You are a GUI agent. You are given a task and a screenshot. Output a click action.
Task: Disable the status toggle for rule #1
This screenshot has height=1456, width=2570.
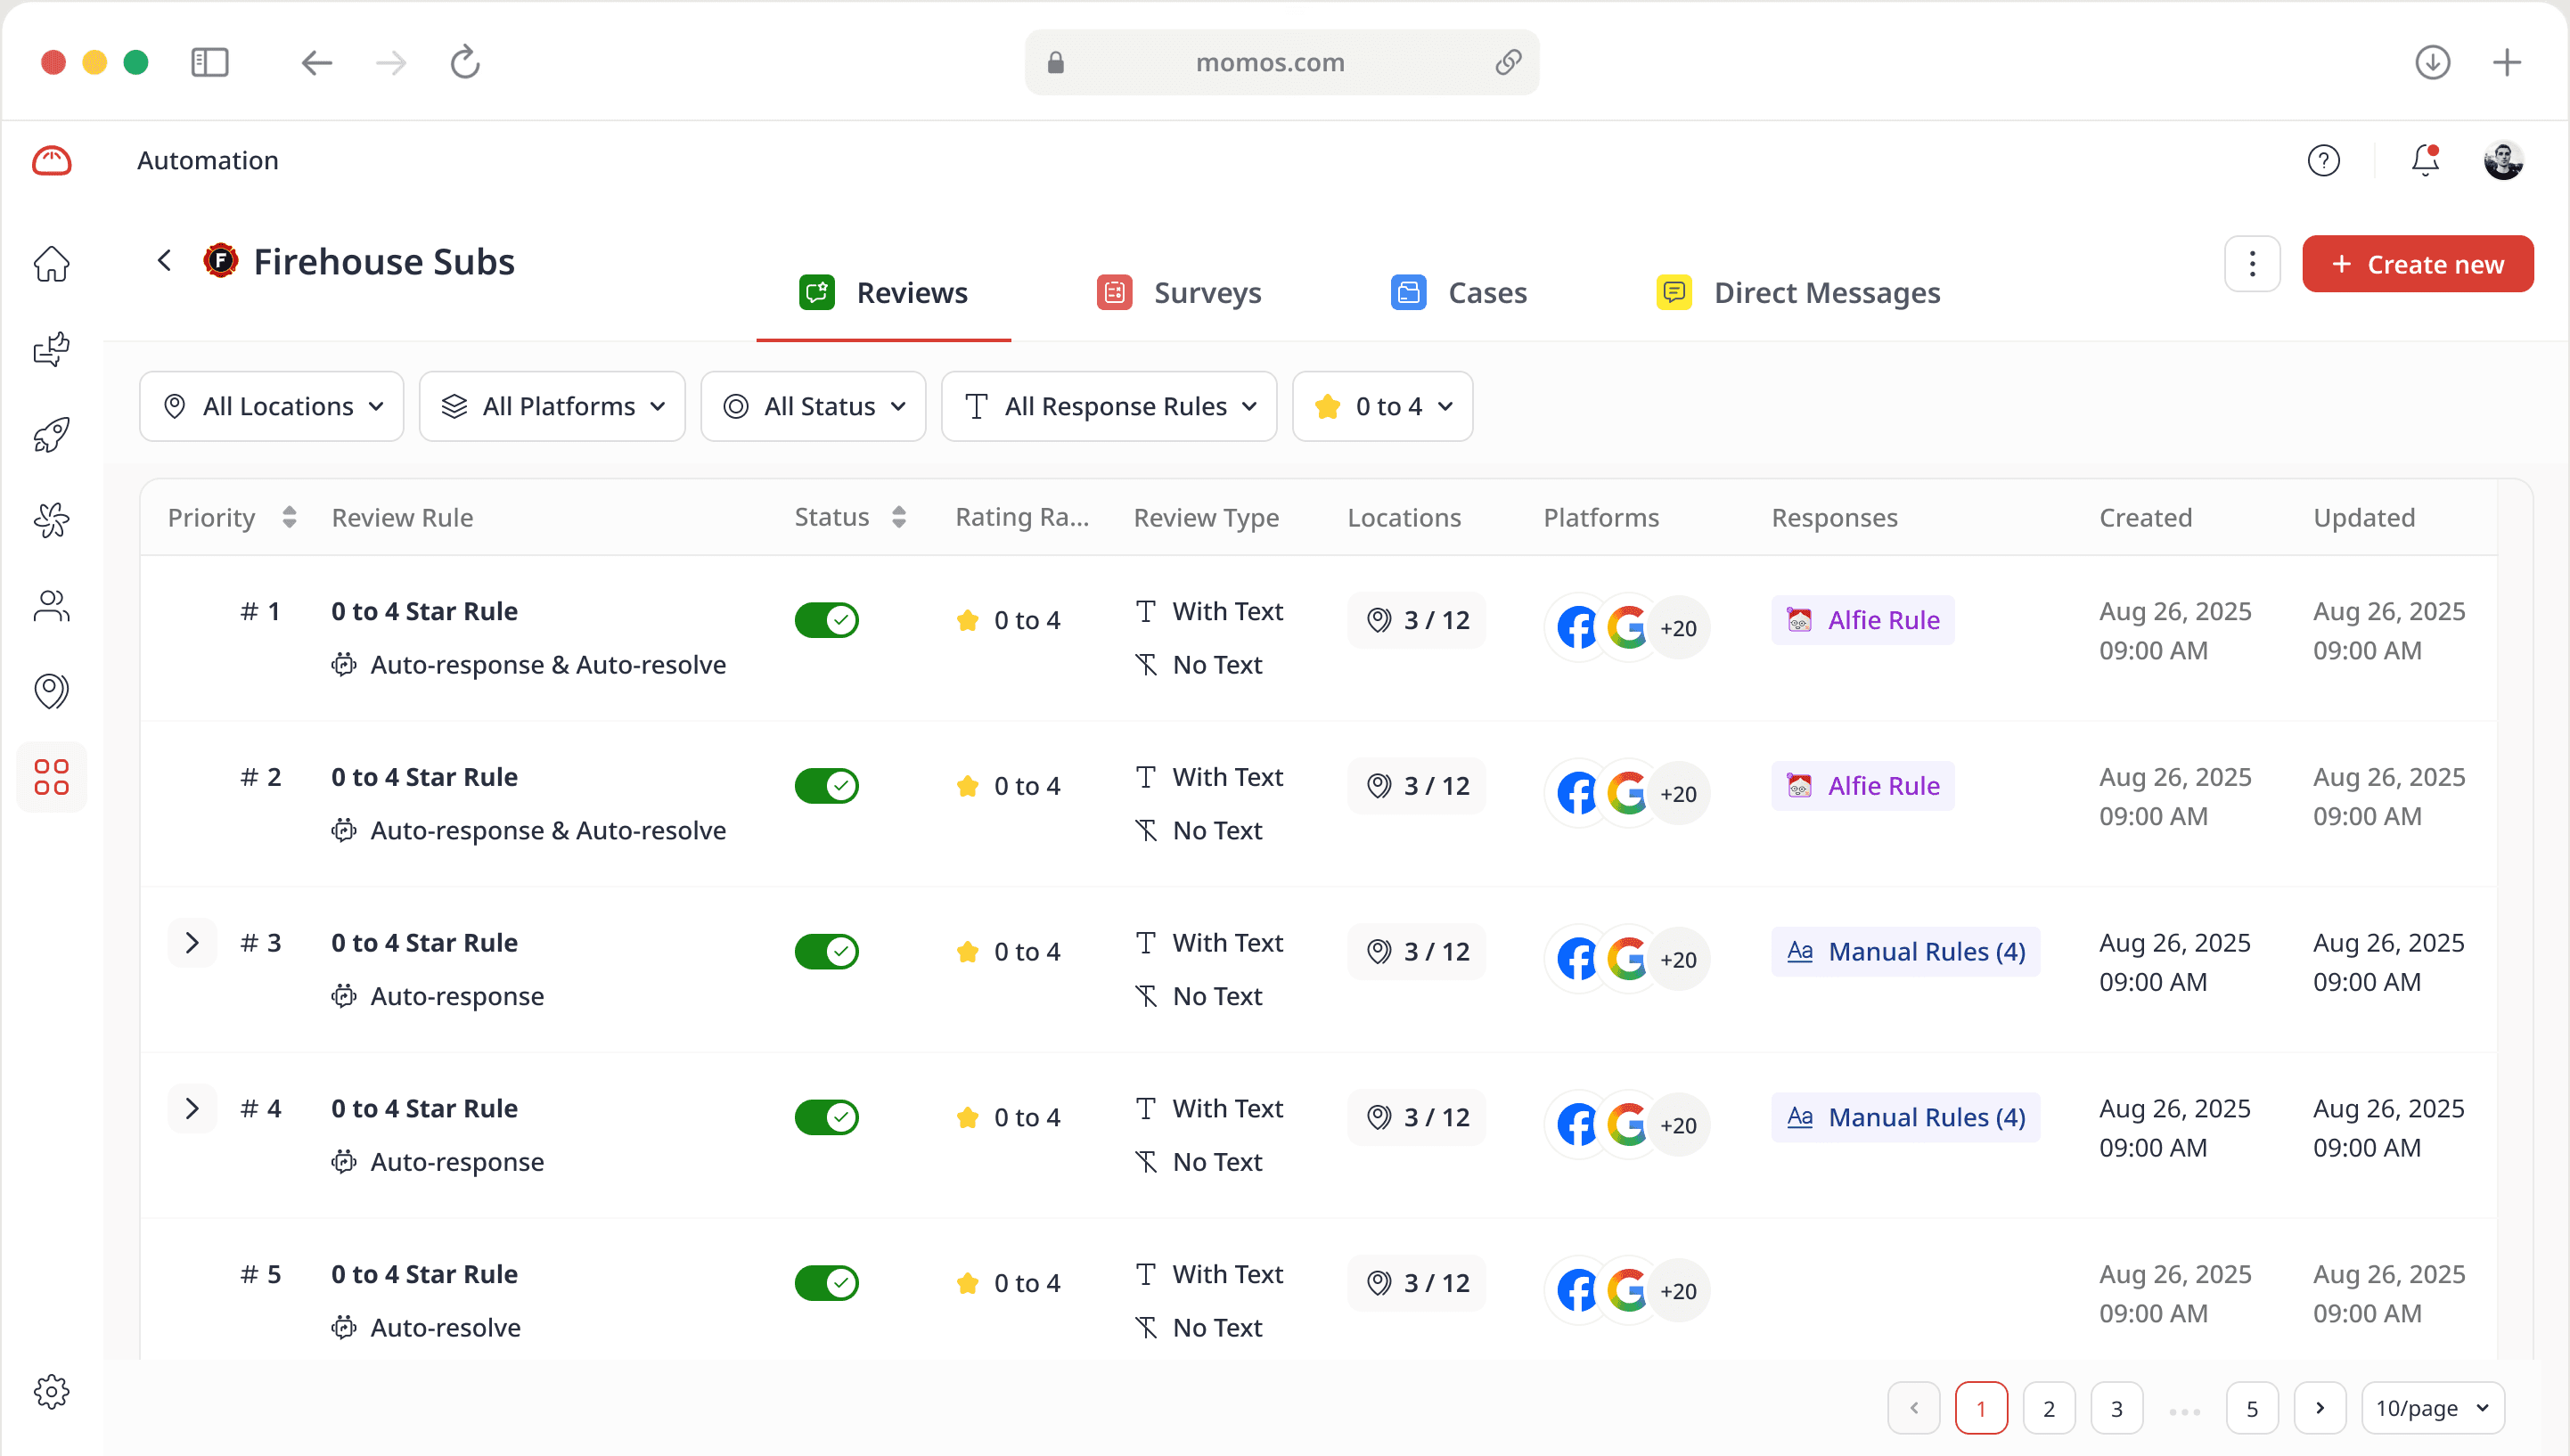coord(826,619)
